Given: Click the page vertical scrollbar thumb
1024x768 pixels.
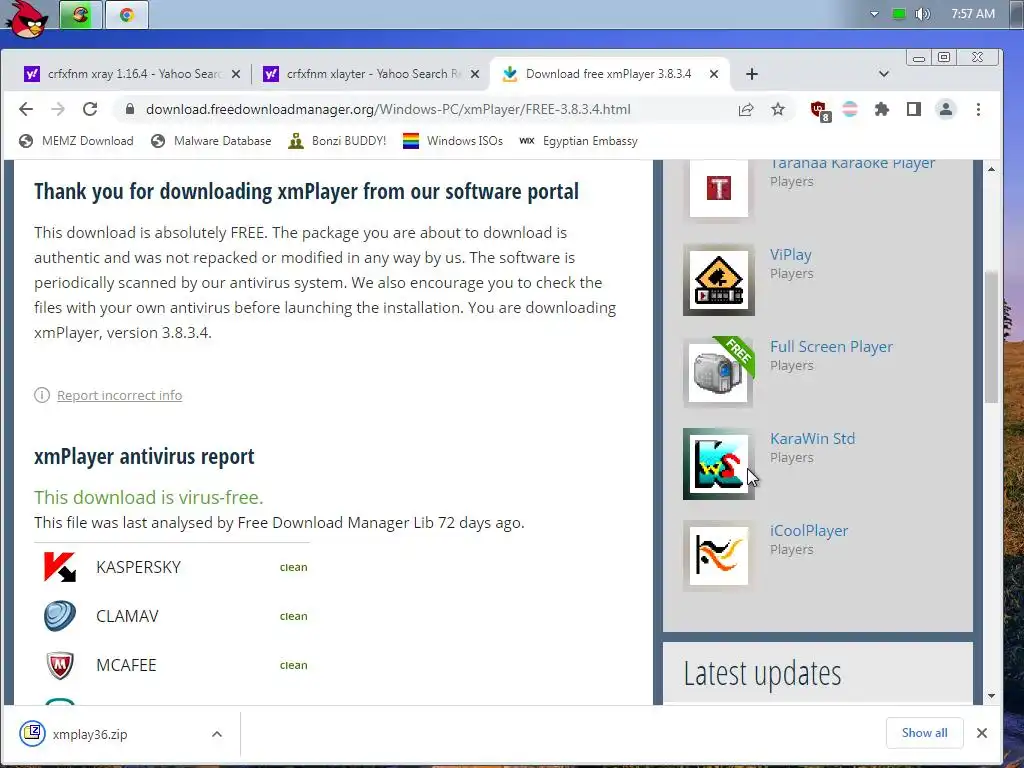Looking at the screenshot, I should coord(991,337).
